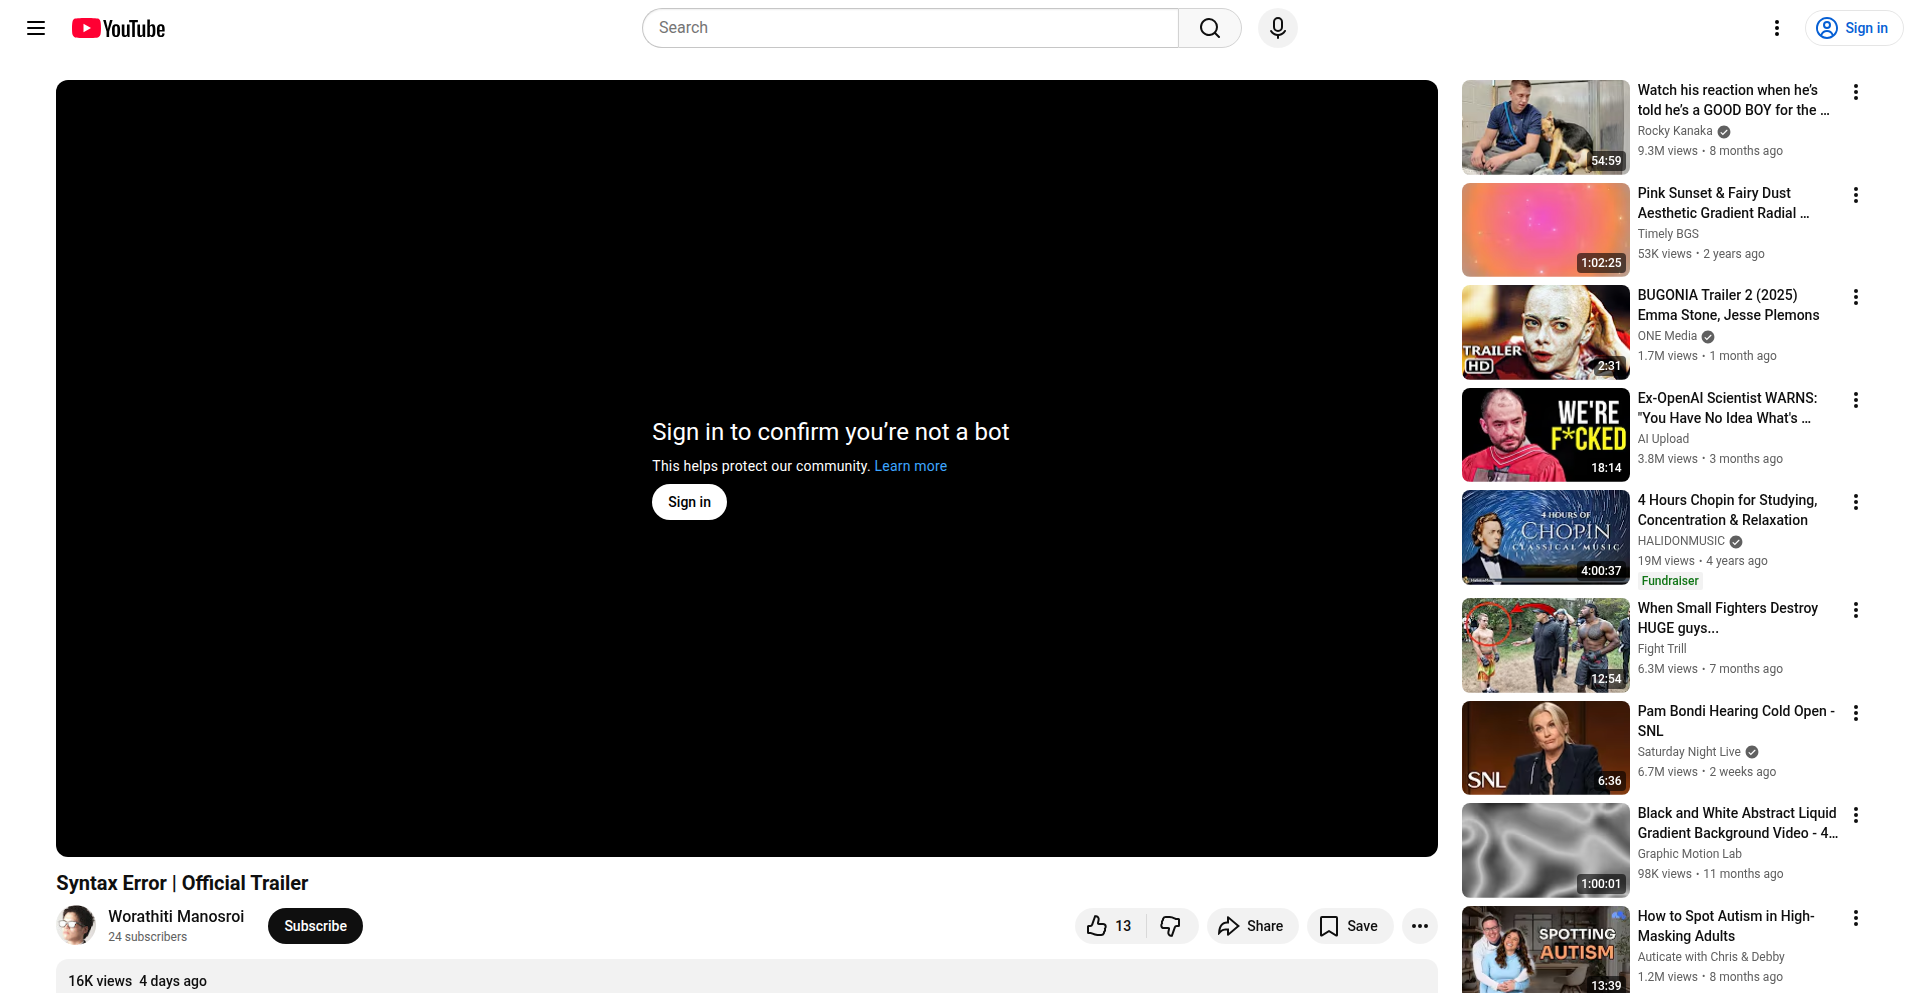Open the Spotting Autism video thumbnail

coord(1546,950)
